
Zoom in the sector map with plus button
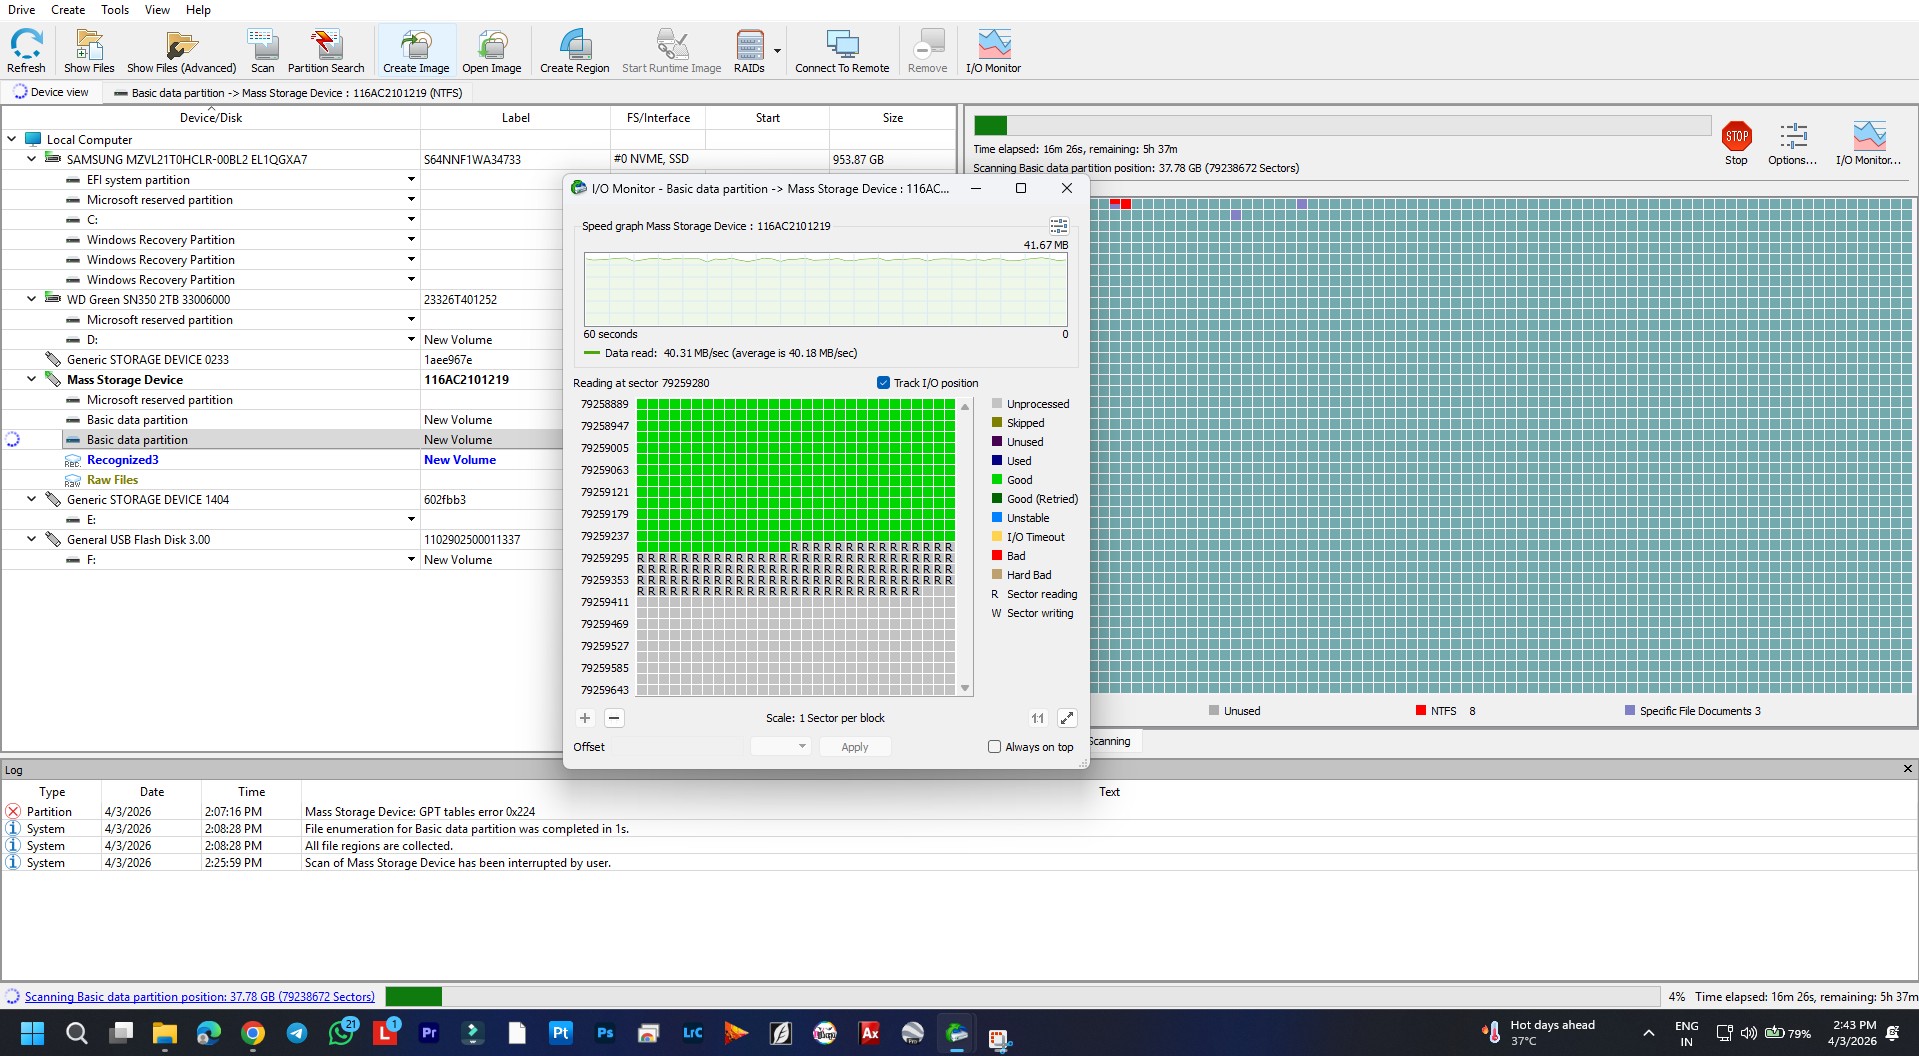tap(585, 718)
